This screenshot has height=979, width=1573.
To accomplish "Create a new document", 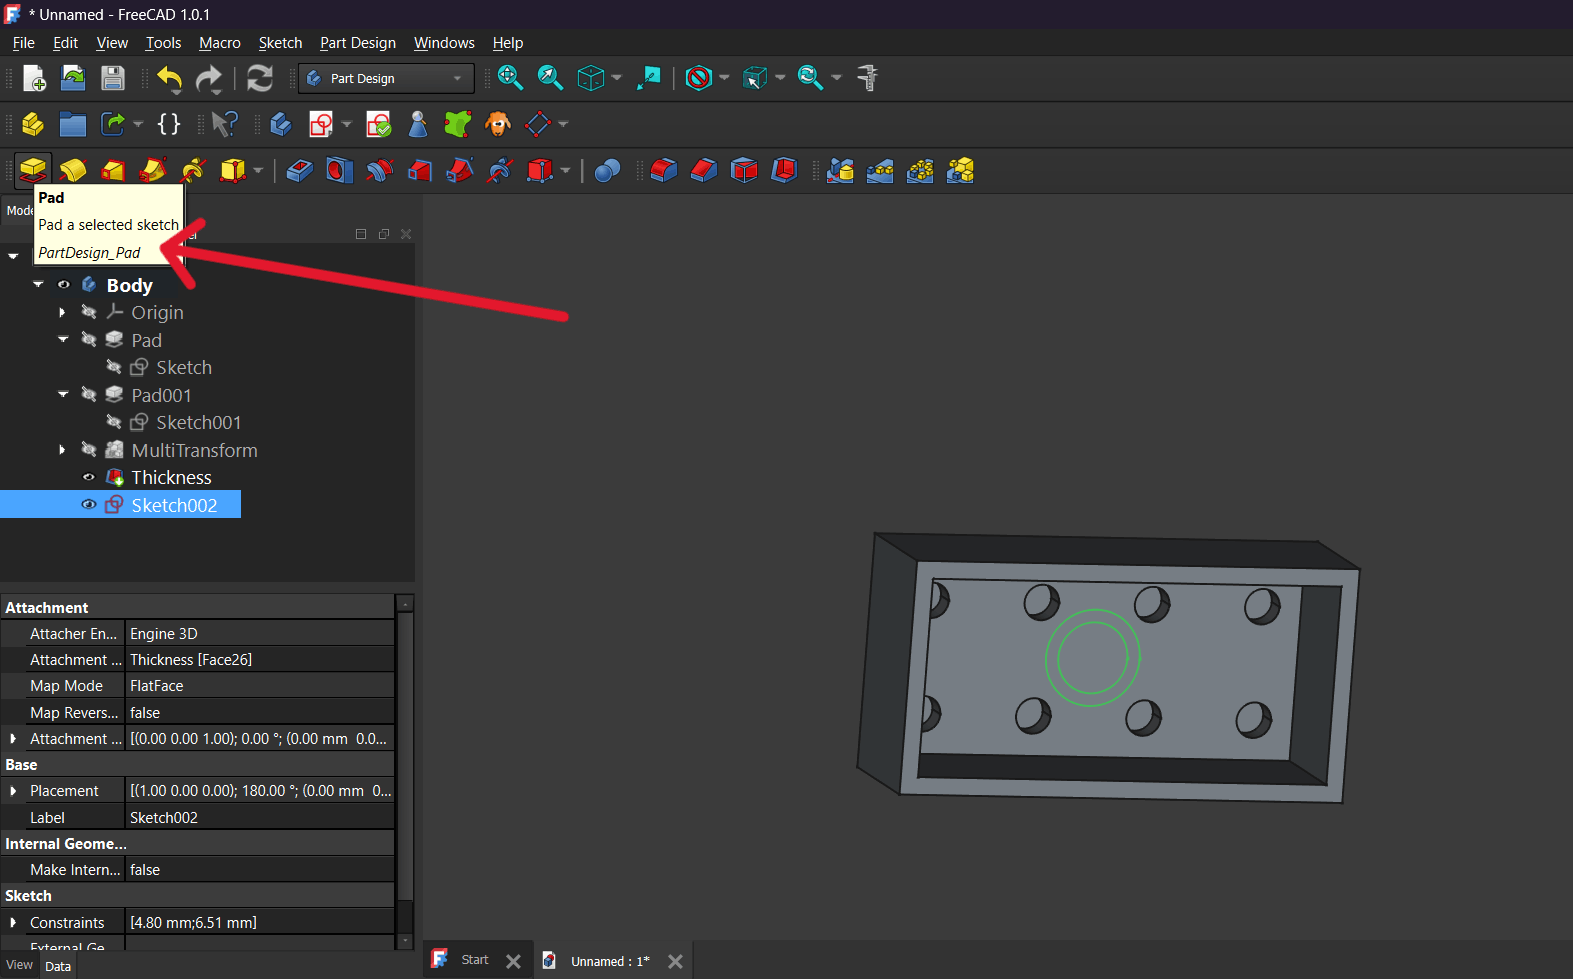I will [x=33, y=78].
